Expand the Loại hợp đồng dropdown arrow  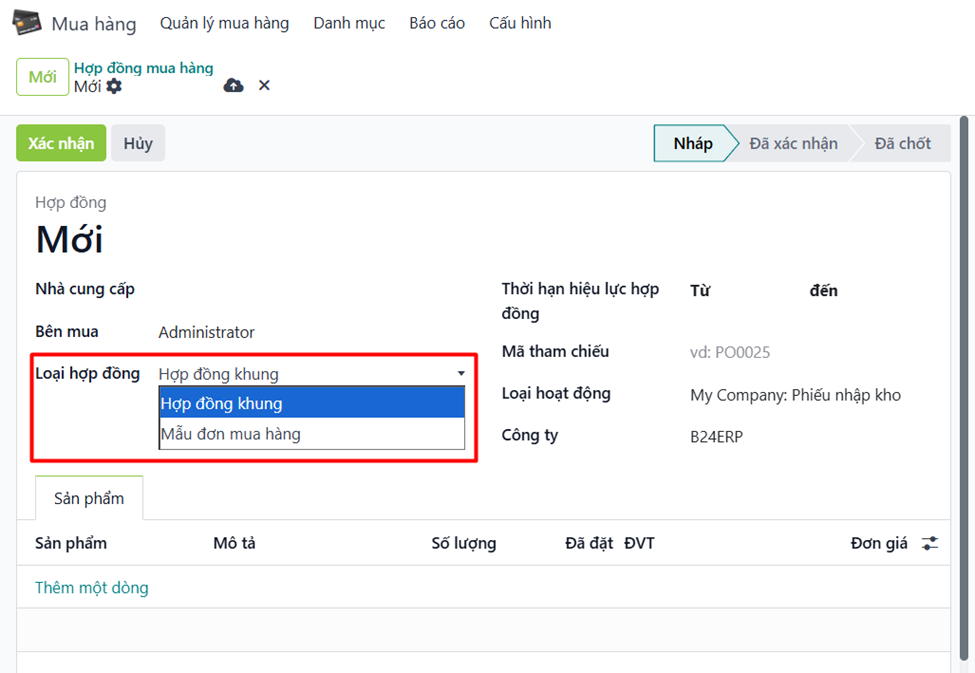coord(461,374)
